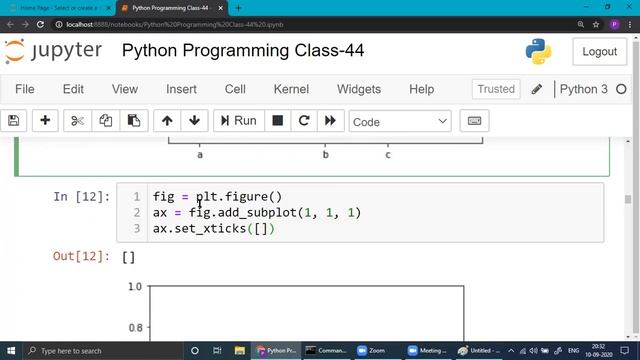Click the taskbar search box
Image resolution: width=640 pixels, height=360 pixels.
coord(103,351)
